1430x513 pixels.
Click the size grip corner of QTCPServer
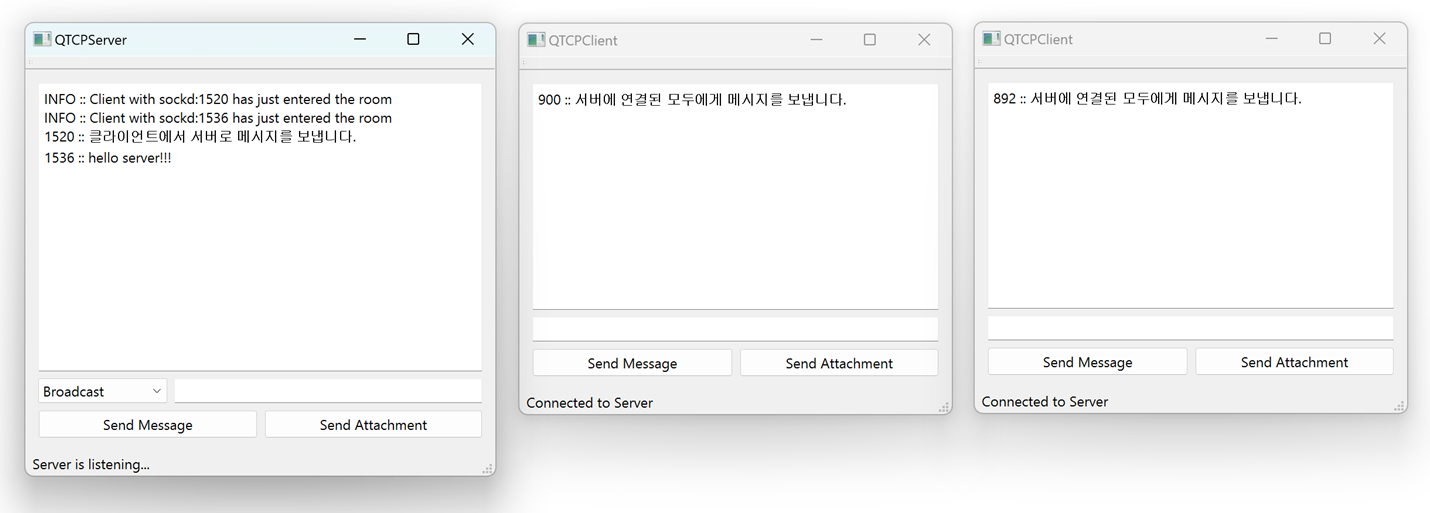pyautogui.click(x=488, y=468)
